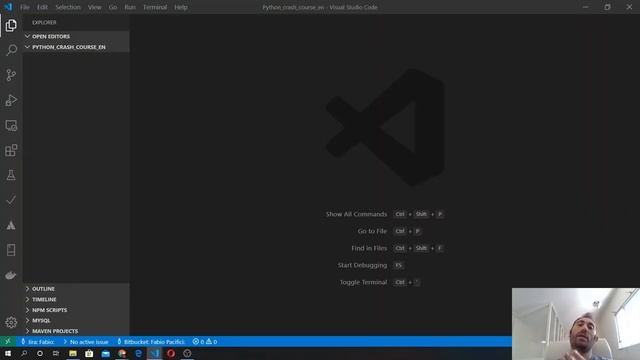Open Opera browser from taskbar
Image resolution: width=640 pixels, height=360 pixels.
pyautogui.click(x=171, y=353)
